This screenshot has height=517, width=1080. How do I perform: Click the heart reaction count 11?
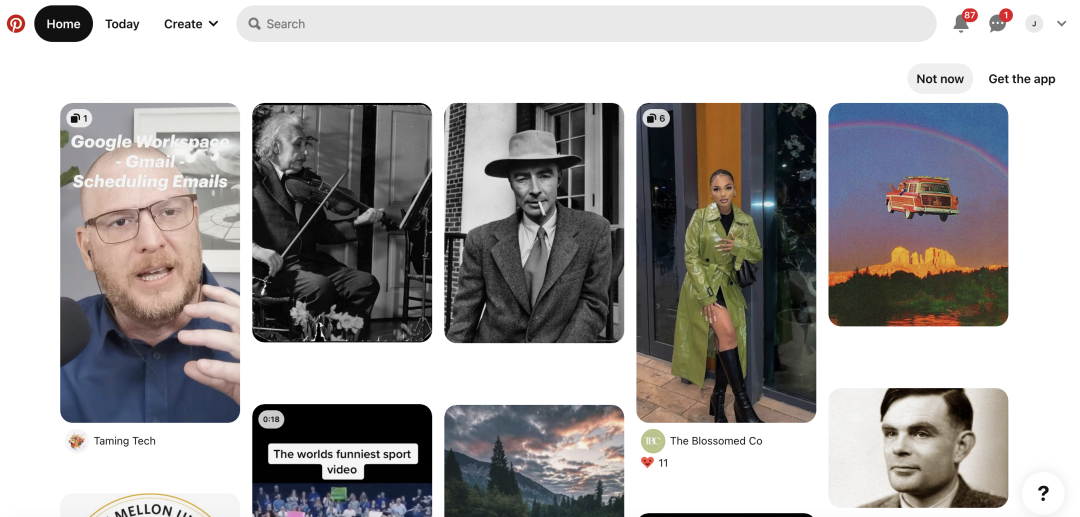coord(654,463)
